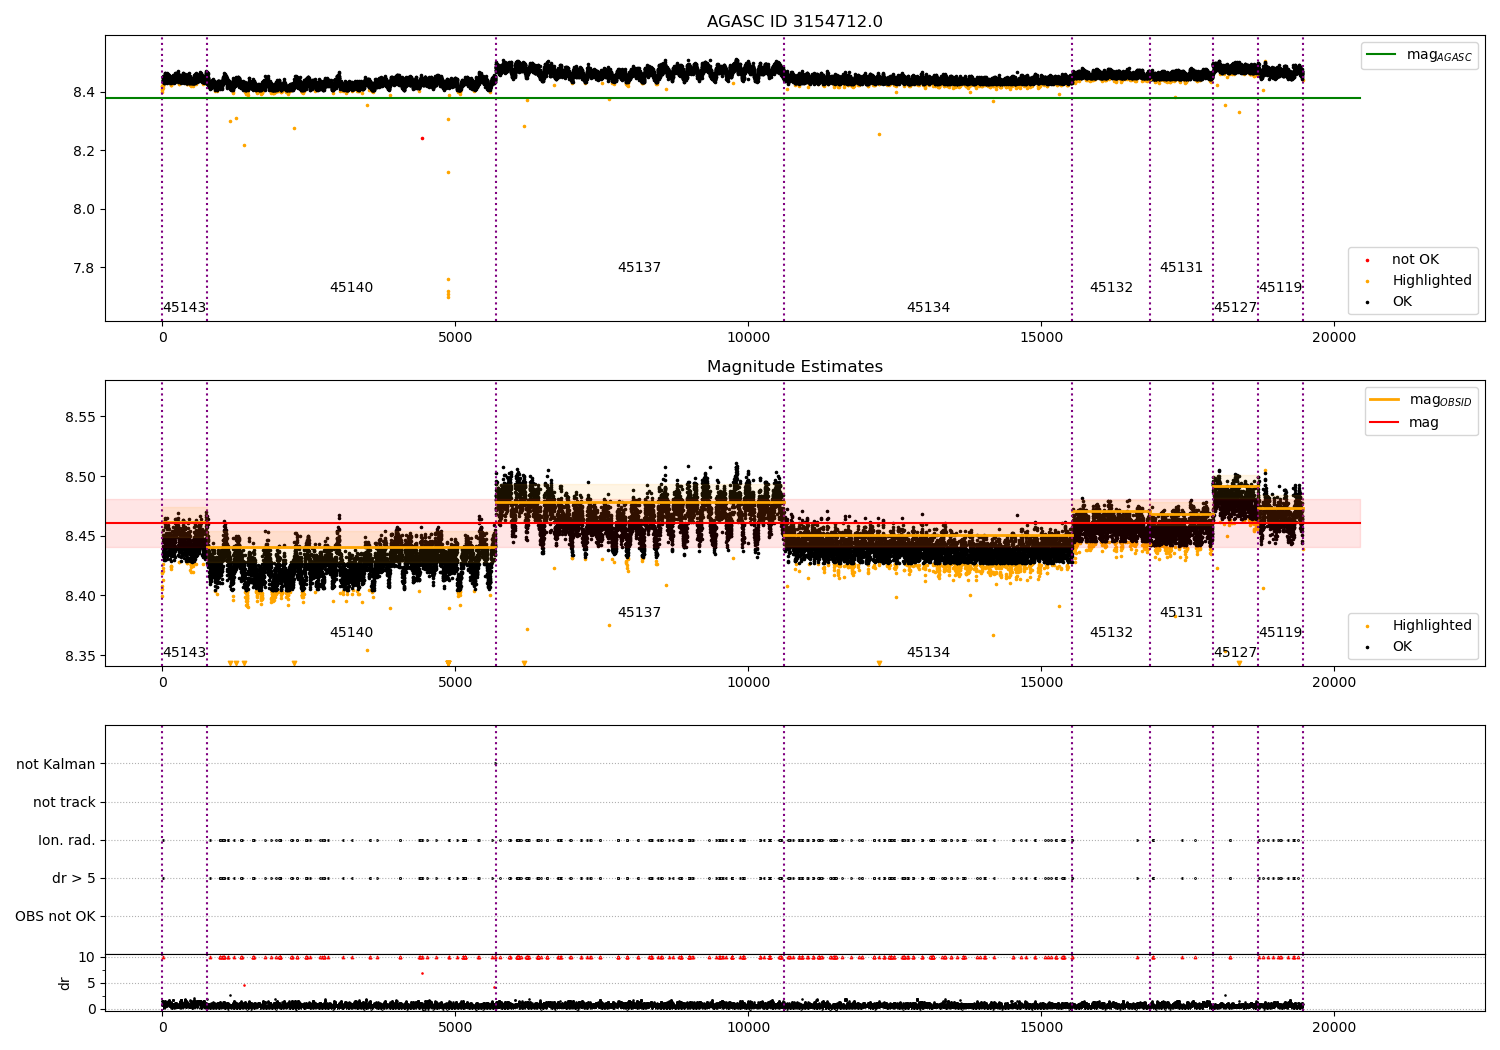
Task: Click the 'Ion. rad.' axis label
Action: click(x=67, y=841)
